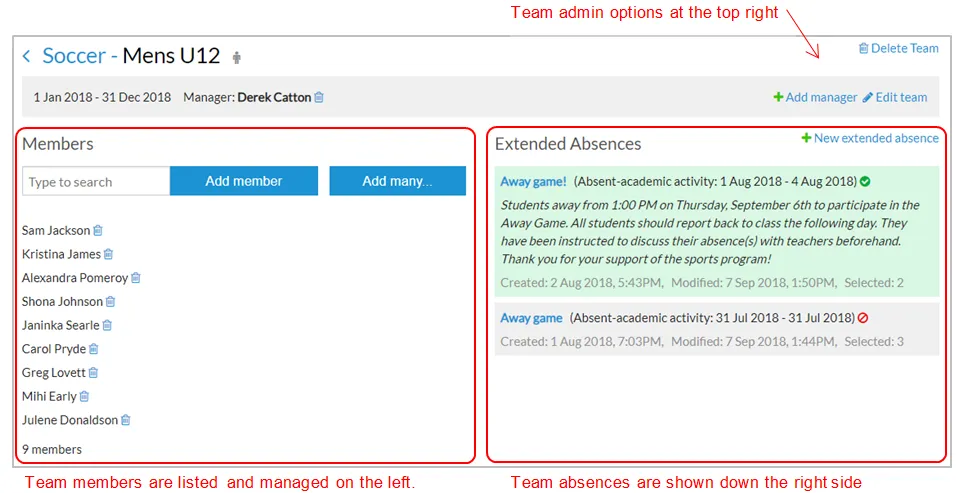This screenshot has height=493, width=956.
Task: Click 'Modified: 7 Sep 2018, 1:50PM' text
Action: point(754,283)
